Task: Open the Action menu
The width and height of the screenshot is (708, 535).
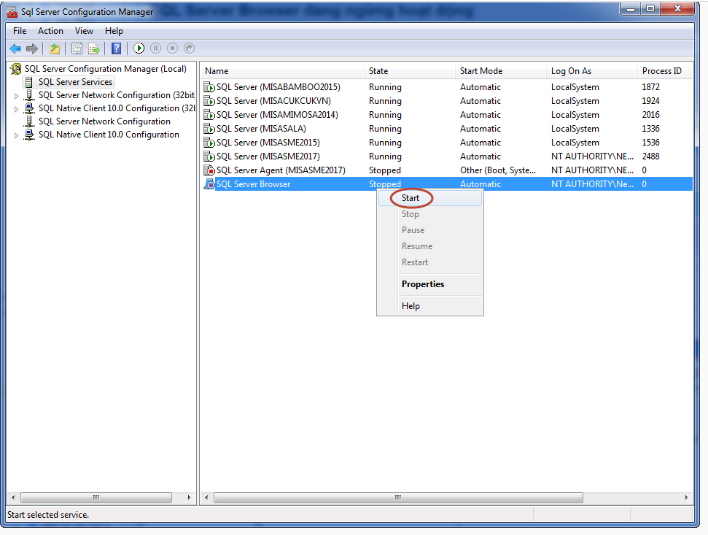Action: coord(51,31)
